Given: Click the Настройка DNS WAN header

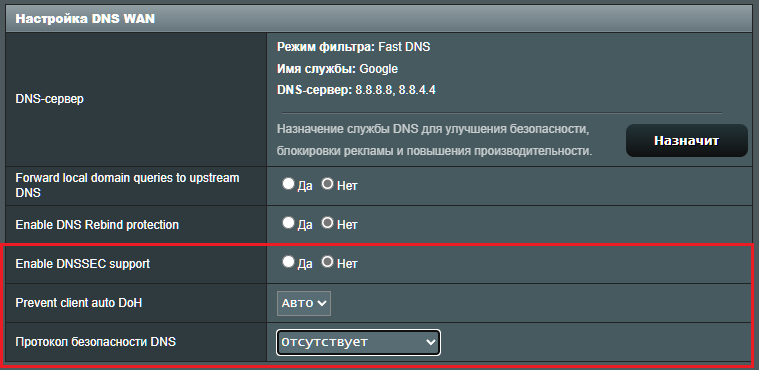Looking at the screenshot, I should (x=85, y=19).
